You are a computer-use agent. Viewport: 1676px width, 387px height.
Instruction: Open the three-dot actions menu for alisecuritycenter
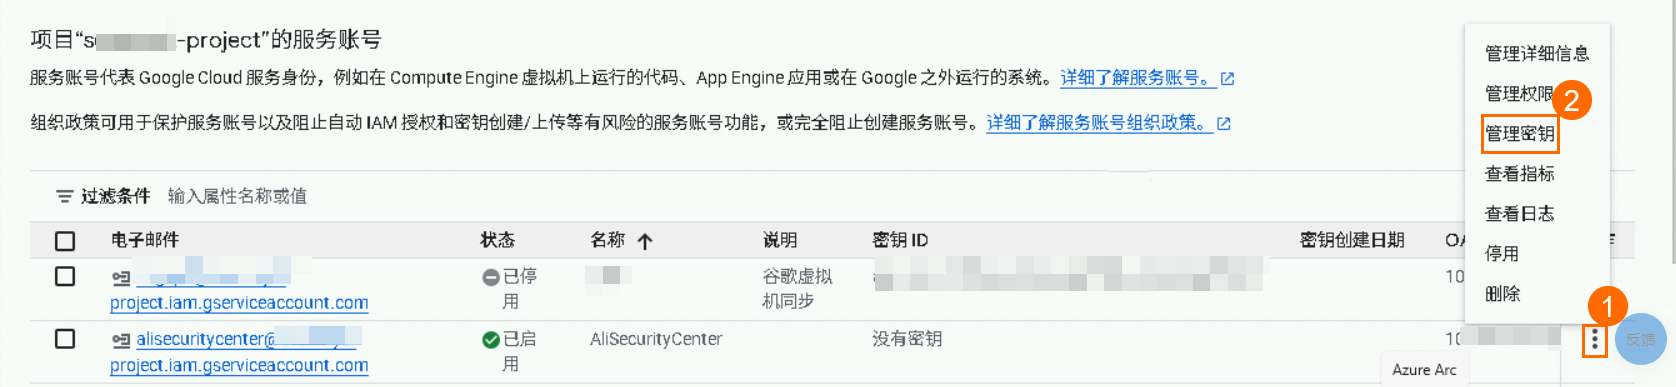[x=1594, y=341]
